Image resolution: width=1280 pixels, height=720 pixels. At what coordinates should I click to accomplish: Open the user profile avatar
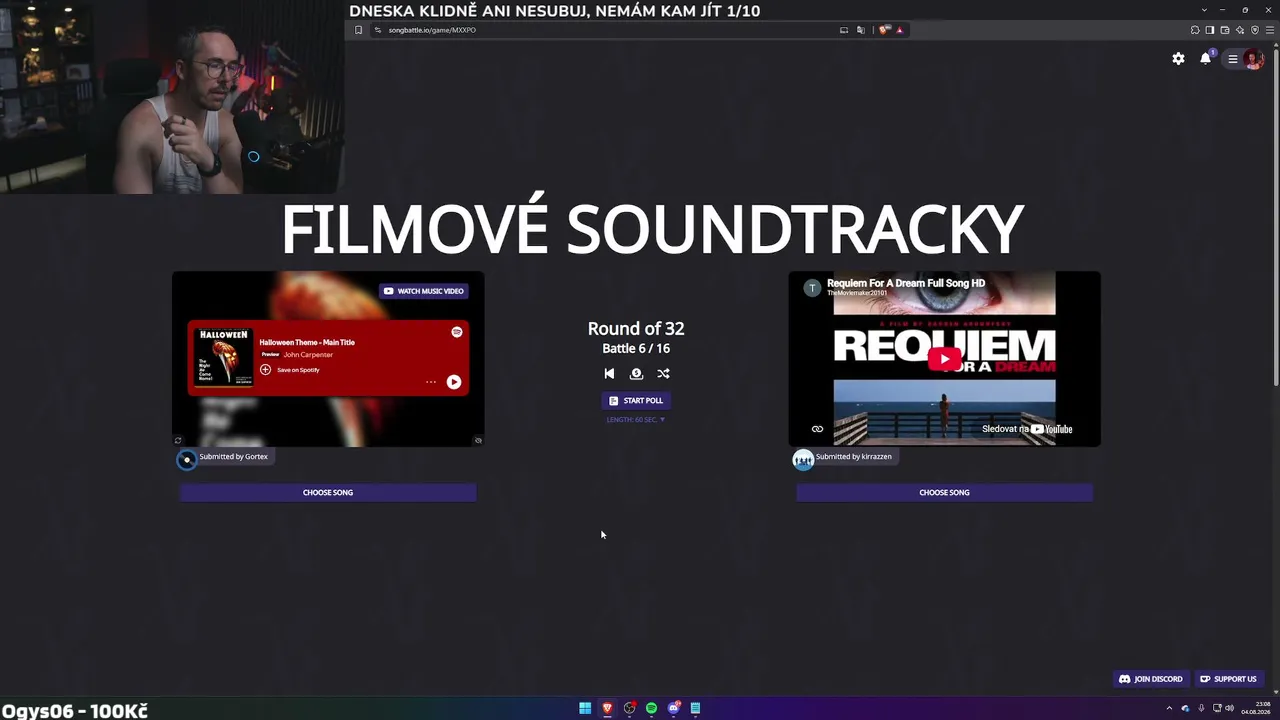coord(1253,59)
